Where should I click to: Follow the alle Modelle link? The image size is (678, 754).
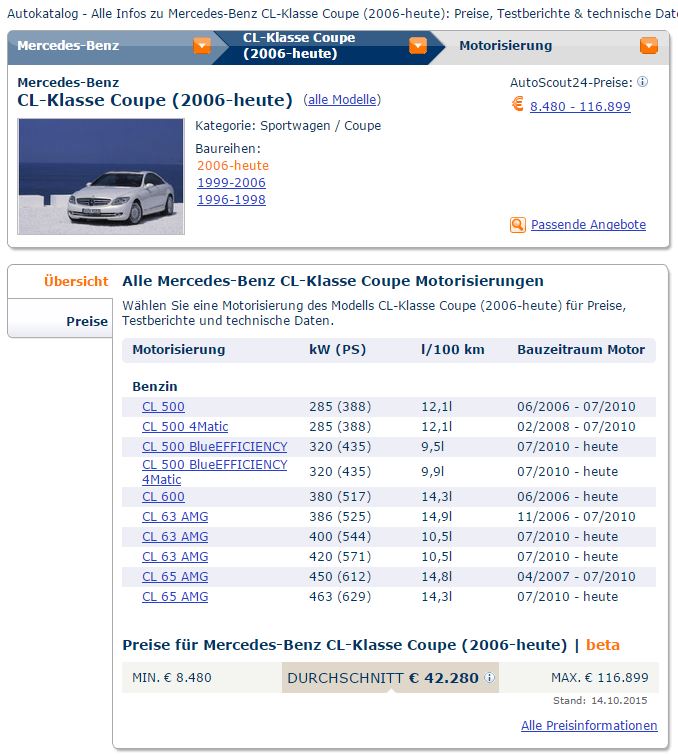tap(342, 100)
